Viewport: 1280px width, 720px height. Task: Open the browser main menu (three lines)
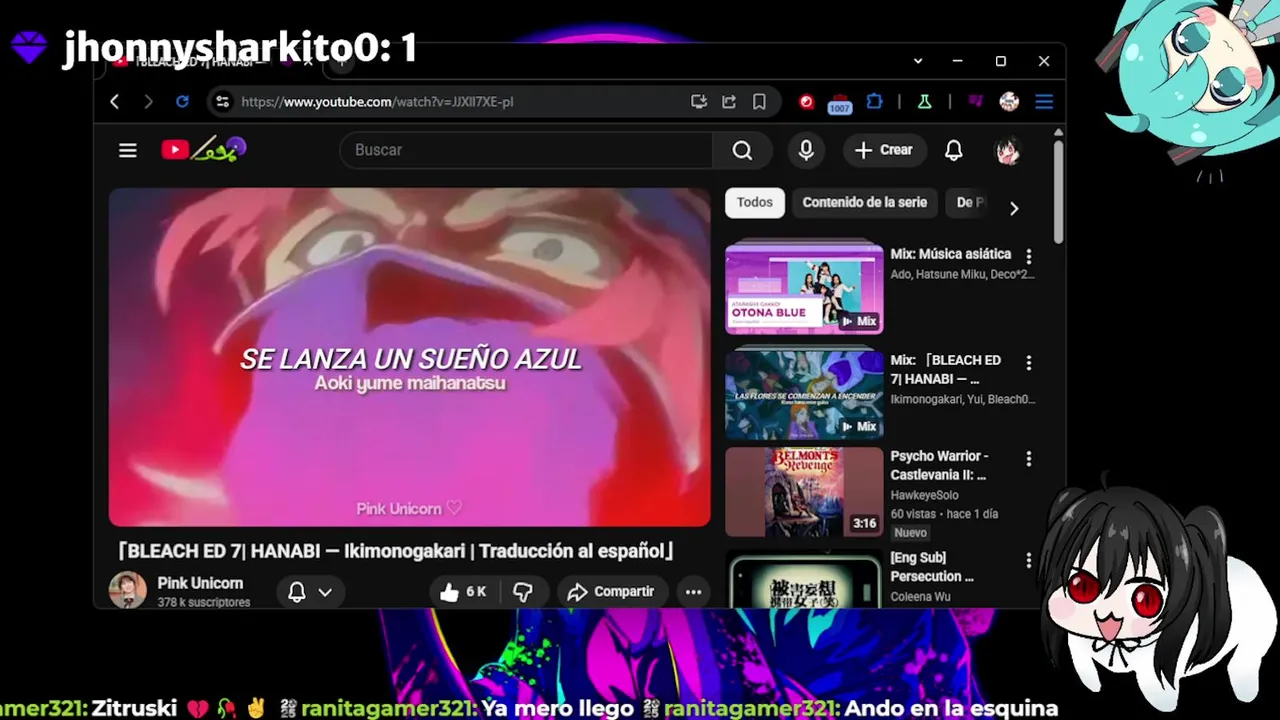pyautogui.click(x=1044, y=102)
